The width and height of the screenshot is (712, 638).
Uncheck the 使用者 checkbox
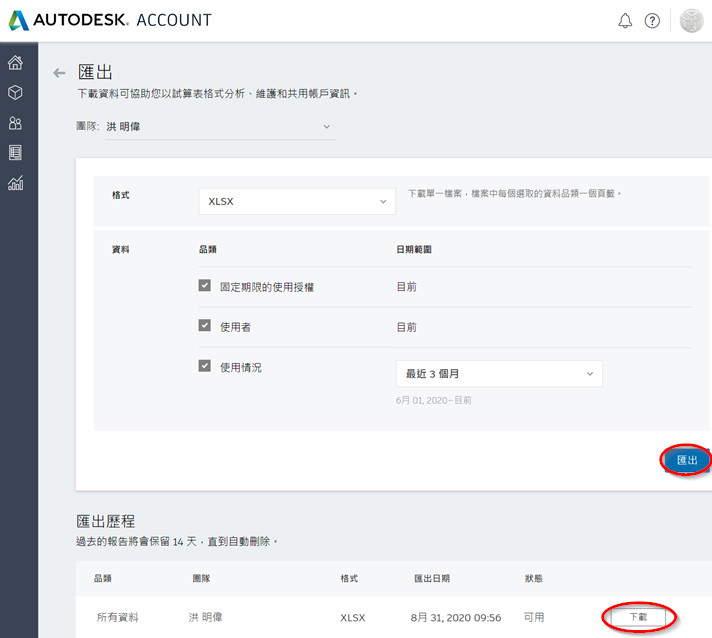click(x=204, y=326)
